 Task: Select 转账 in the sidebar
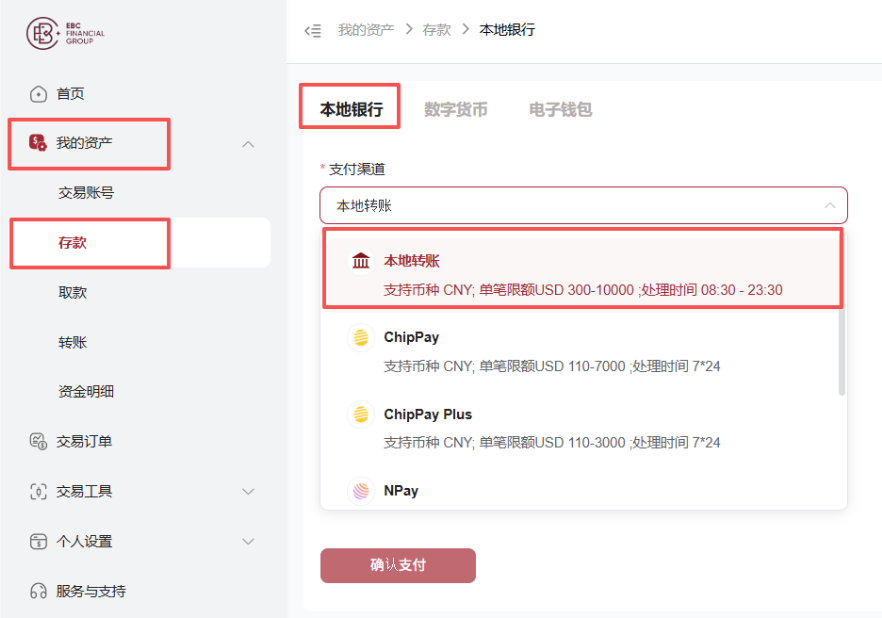coord(72,342)
